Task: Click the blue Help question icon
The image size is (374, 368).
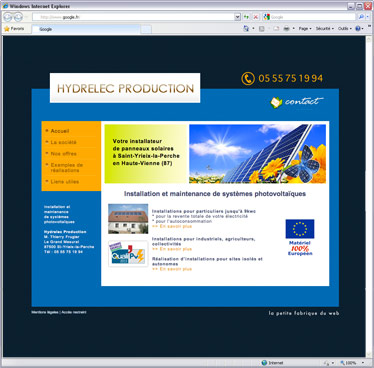Action: pyautogui.click(x=358, y=29)
